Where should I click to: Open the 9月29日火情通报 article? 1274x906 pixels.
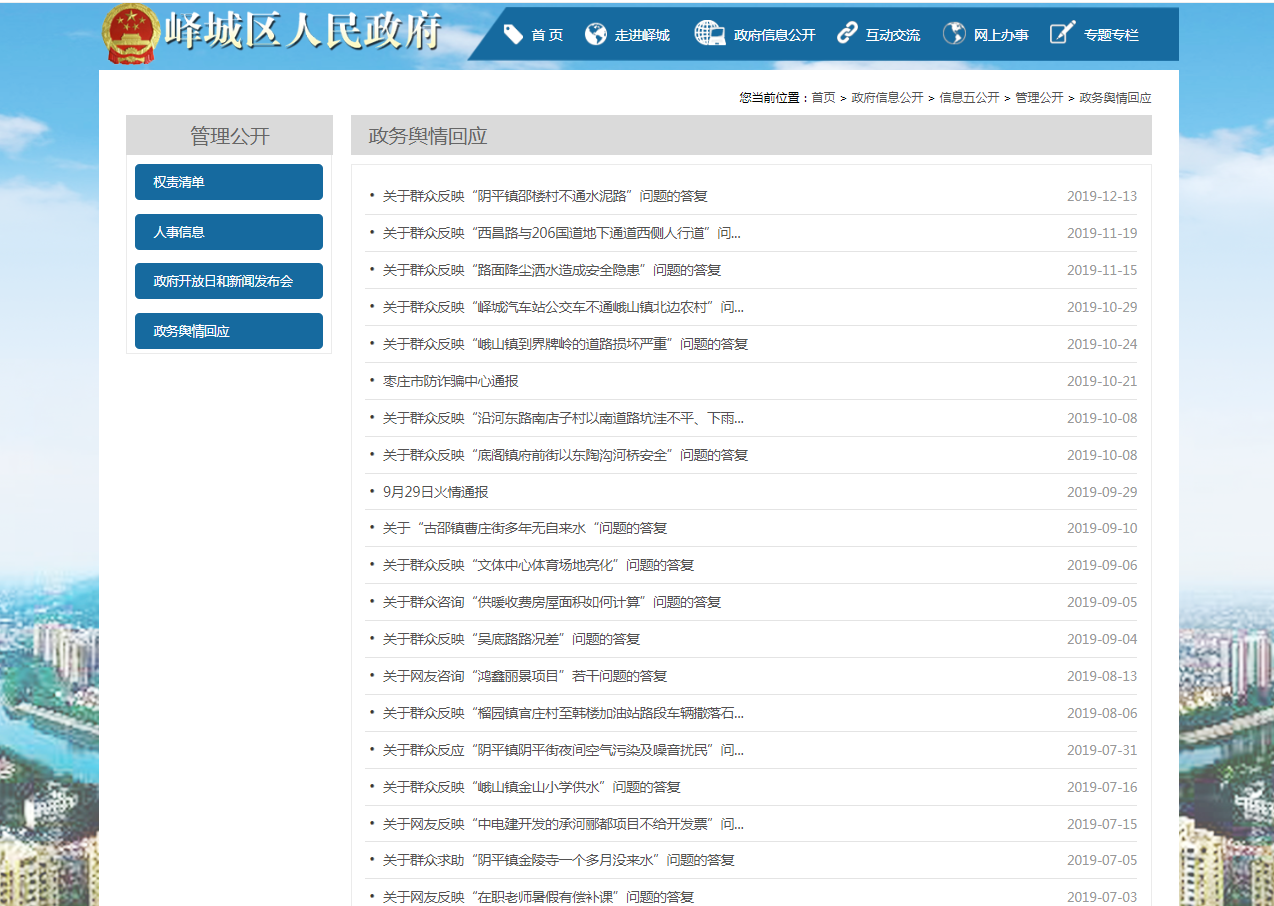pyautogui.click(x=435, y=492)
